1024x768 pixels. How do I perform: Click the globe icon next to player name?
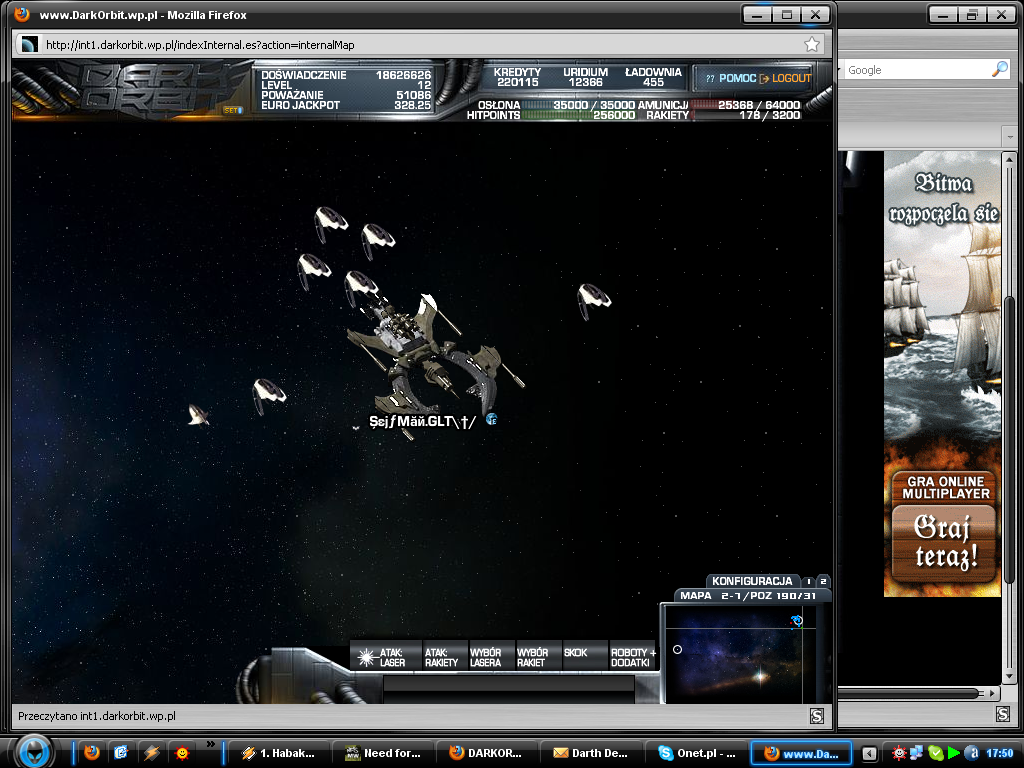[492, 419]
